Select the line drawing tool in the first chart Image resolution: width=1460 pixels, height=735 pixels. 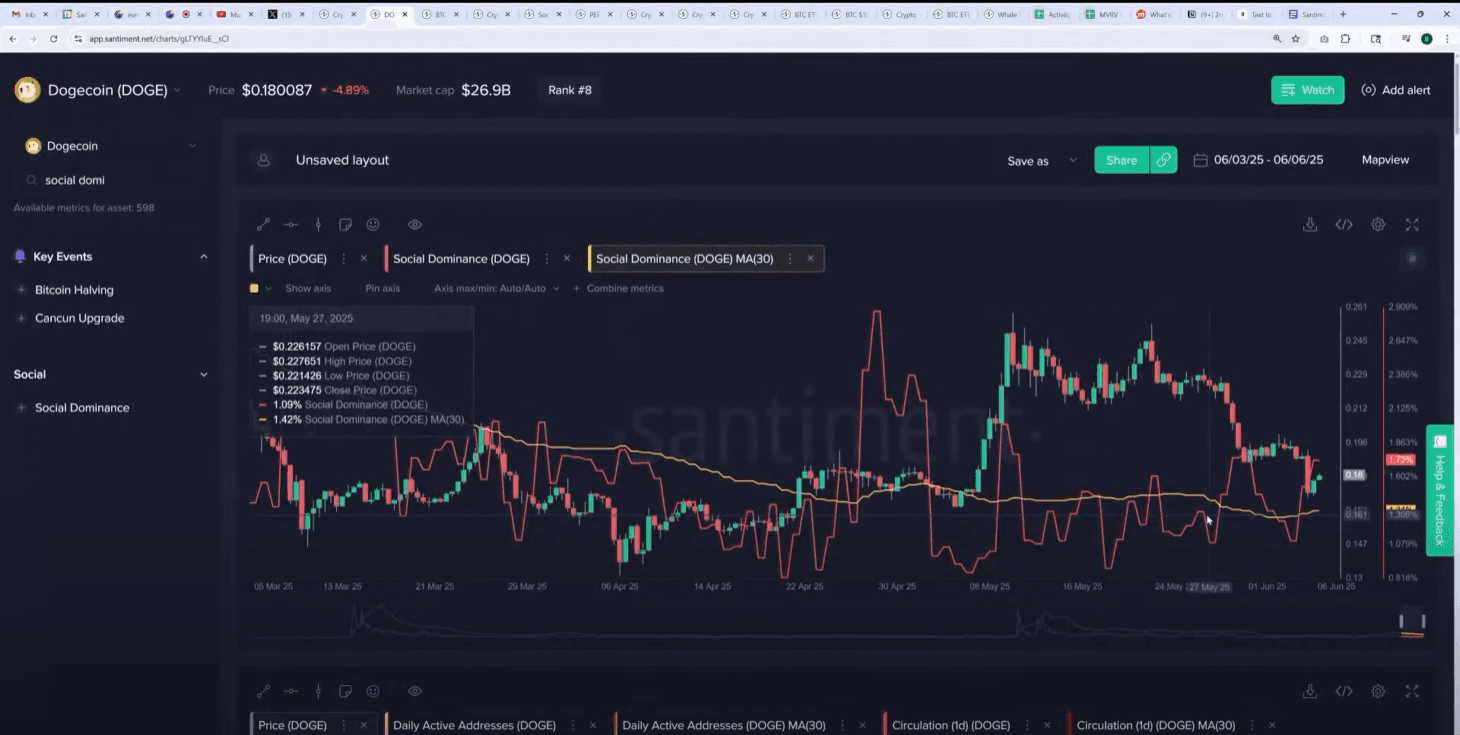coord(264,225)
